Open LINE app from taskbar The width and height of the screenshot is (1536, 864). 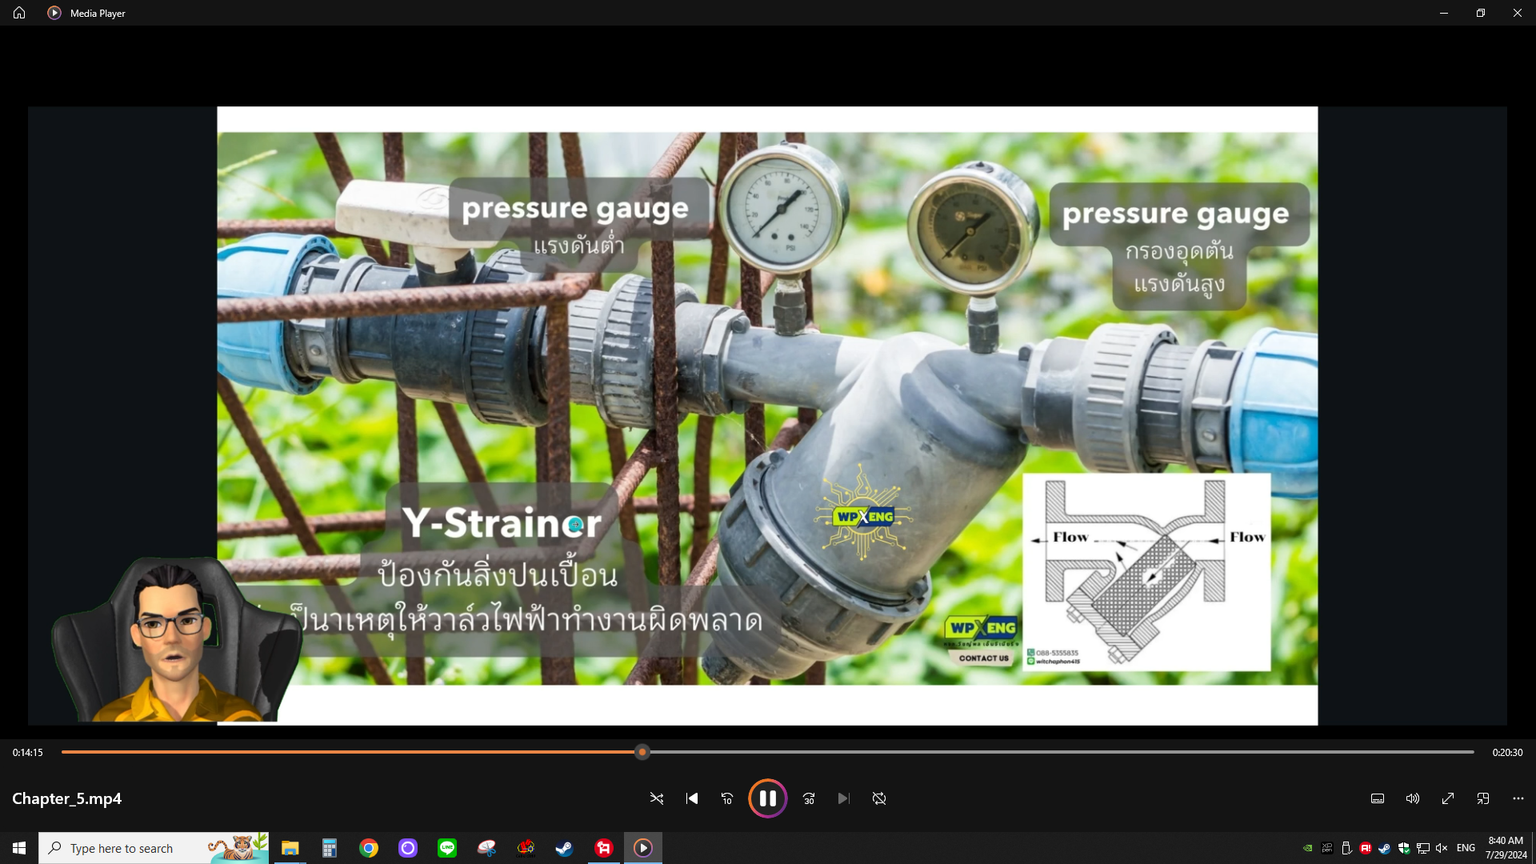447,848
